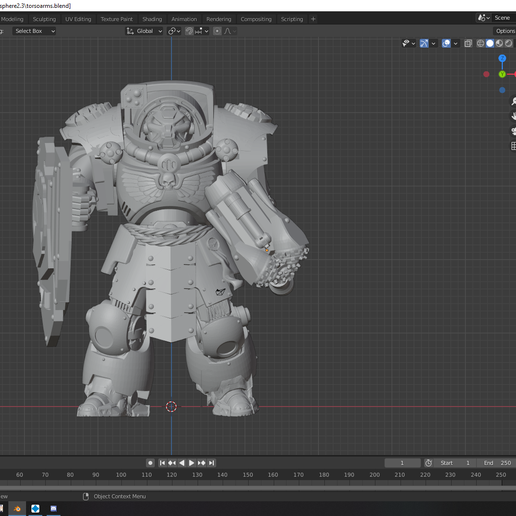Viewport: 516px width, 516px height.
Task: Toggle snapping with the magnet icon
Action: (189, 31)
